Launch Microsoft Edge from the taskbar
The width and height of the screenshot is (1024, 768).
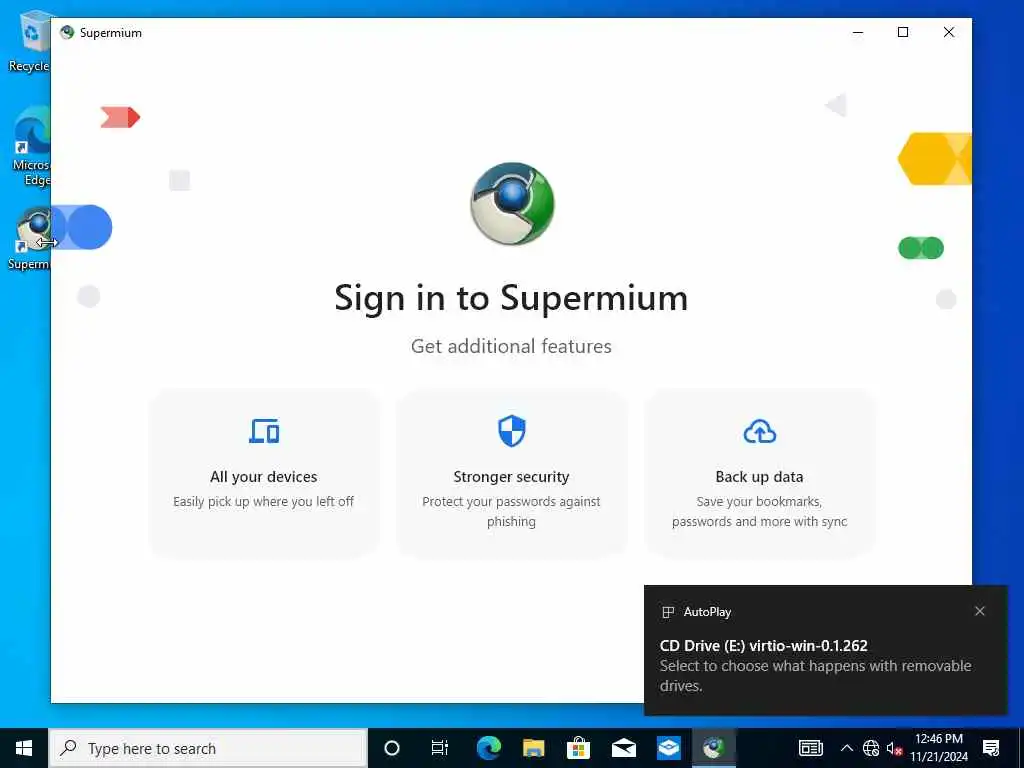[x=488, y=748]
